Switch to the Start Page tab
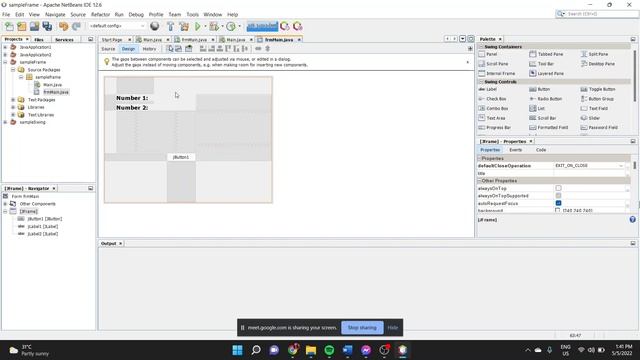The height and width of the screenshot is (360, 640). 112,40
